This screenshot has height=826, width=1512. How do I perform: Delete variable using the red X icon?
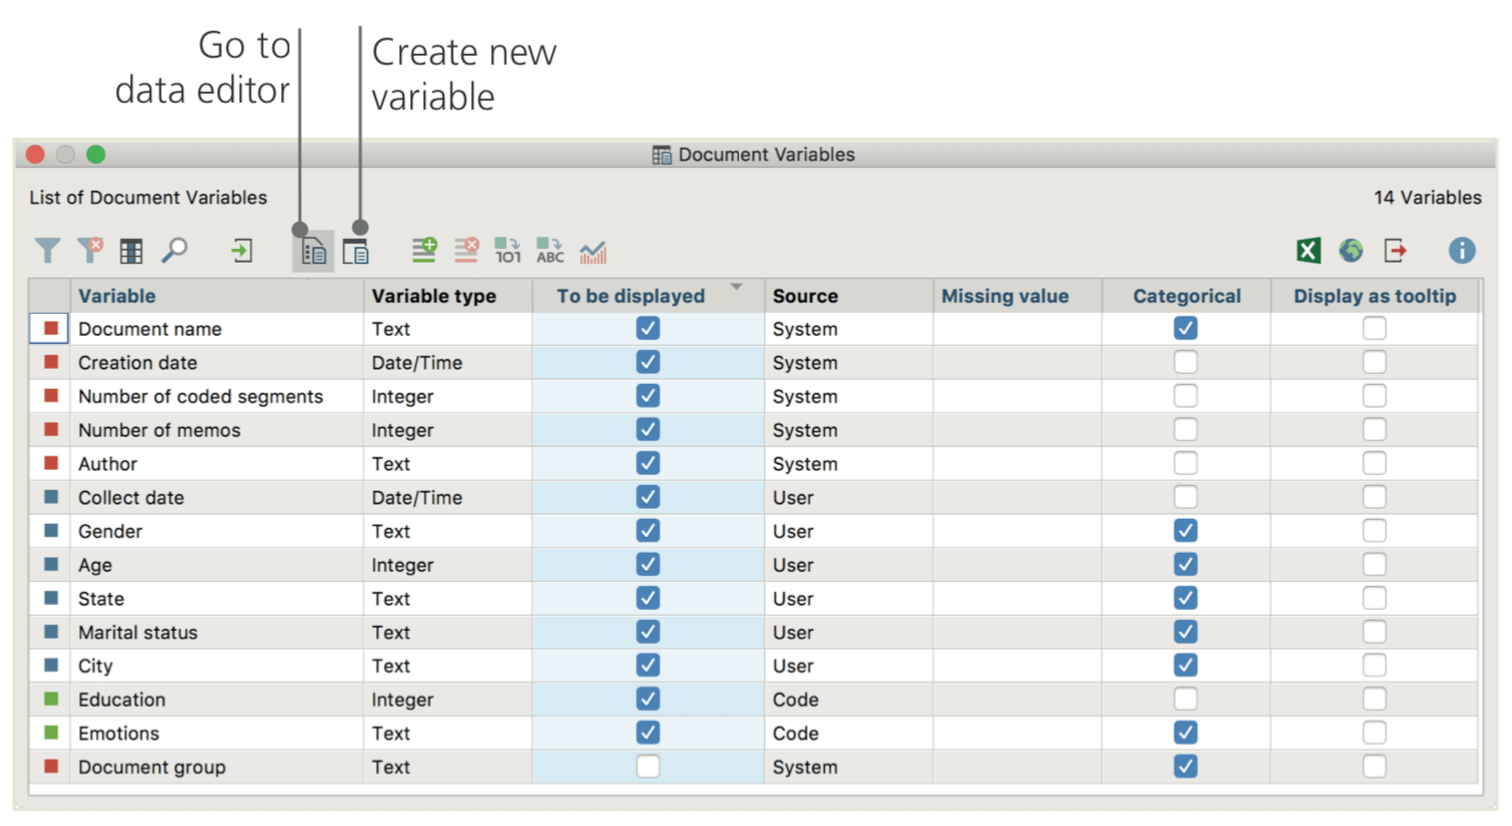[x=466, y=250]
